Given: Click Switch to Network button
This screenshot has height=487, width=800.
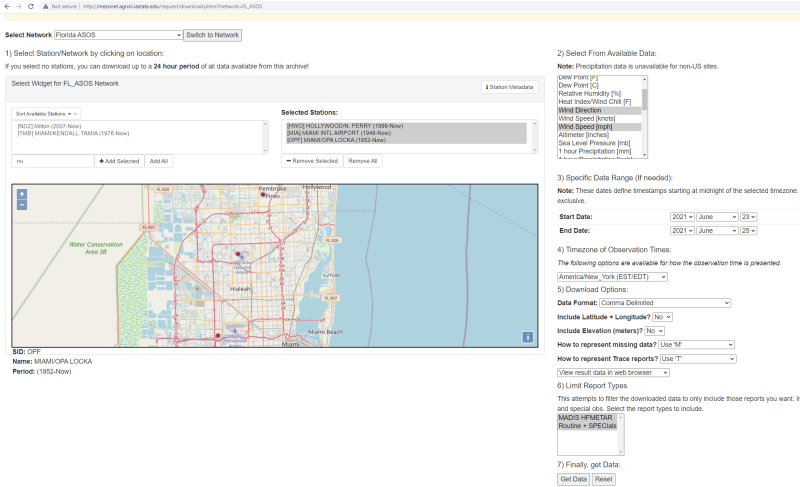Looking at the screenshot, I should click(x=212, y=35).
